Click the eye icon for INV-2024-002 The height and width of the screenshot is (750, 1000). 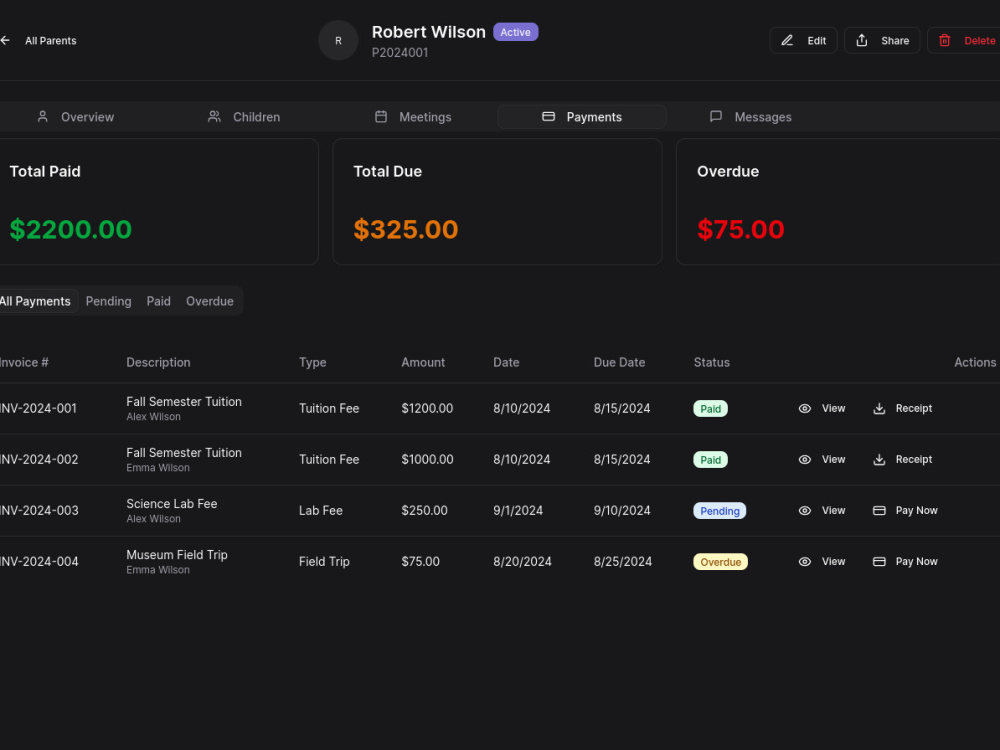coord(805,460)
